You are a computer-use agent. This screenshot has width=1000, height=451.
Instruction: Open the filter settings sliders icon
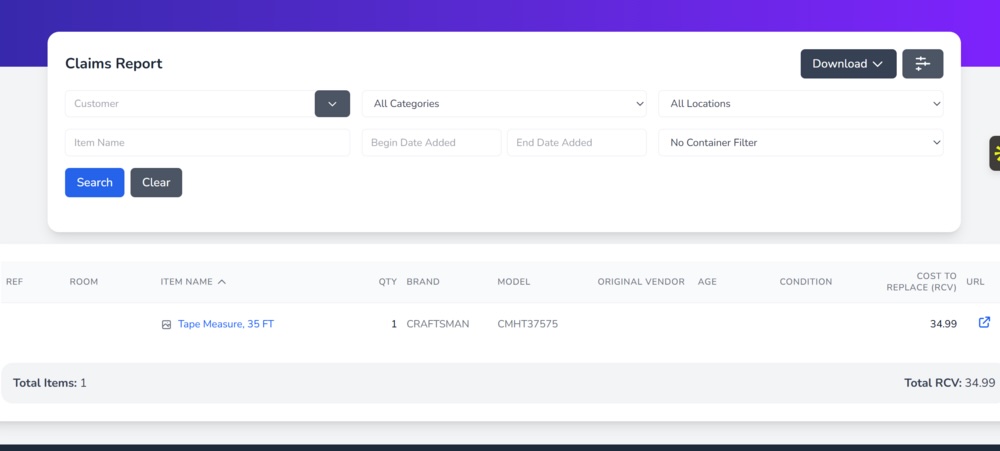point(922,64)
